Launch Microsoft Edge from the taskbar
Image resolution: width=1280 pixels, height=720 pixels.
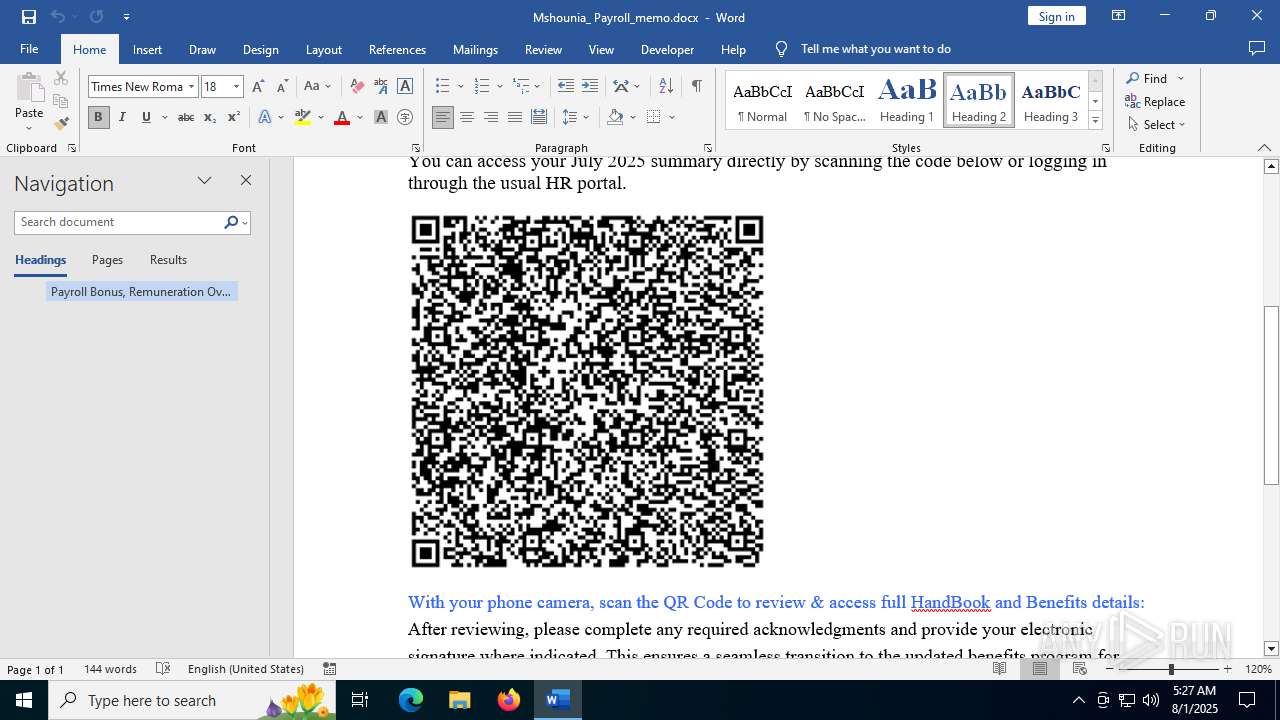[411, 700]
